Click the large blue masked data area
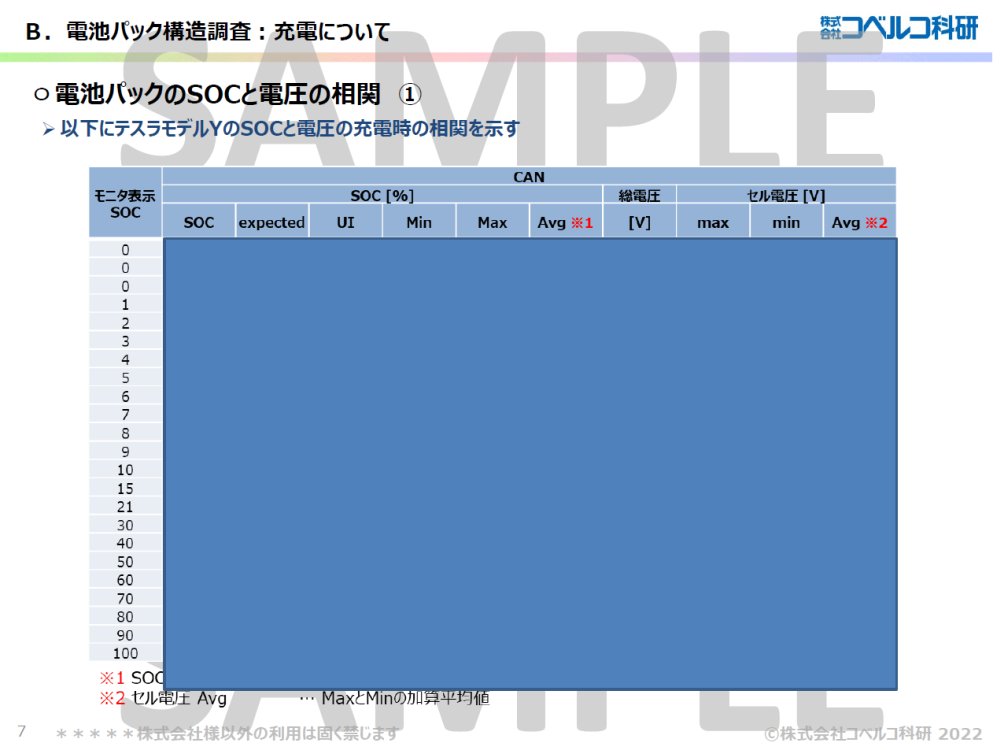 point(530,464)
